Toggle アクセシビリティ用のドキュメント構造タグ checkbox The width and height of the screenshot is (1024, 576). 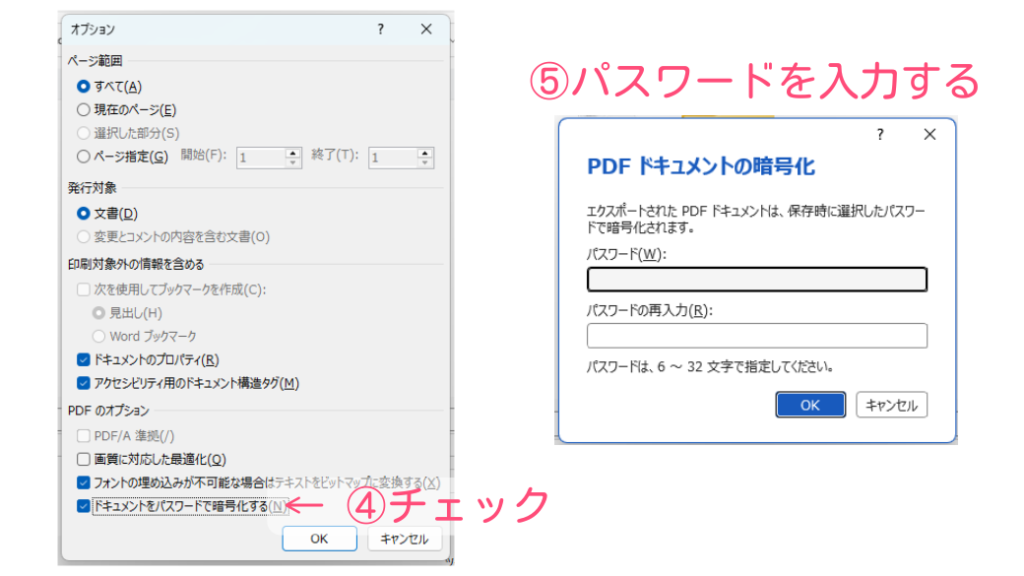84,383
